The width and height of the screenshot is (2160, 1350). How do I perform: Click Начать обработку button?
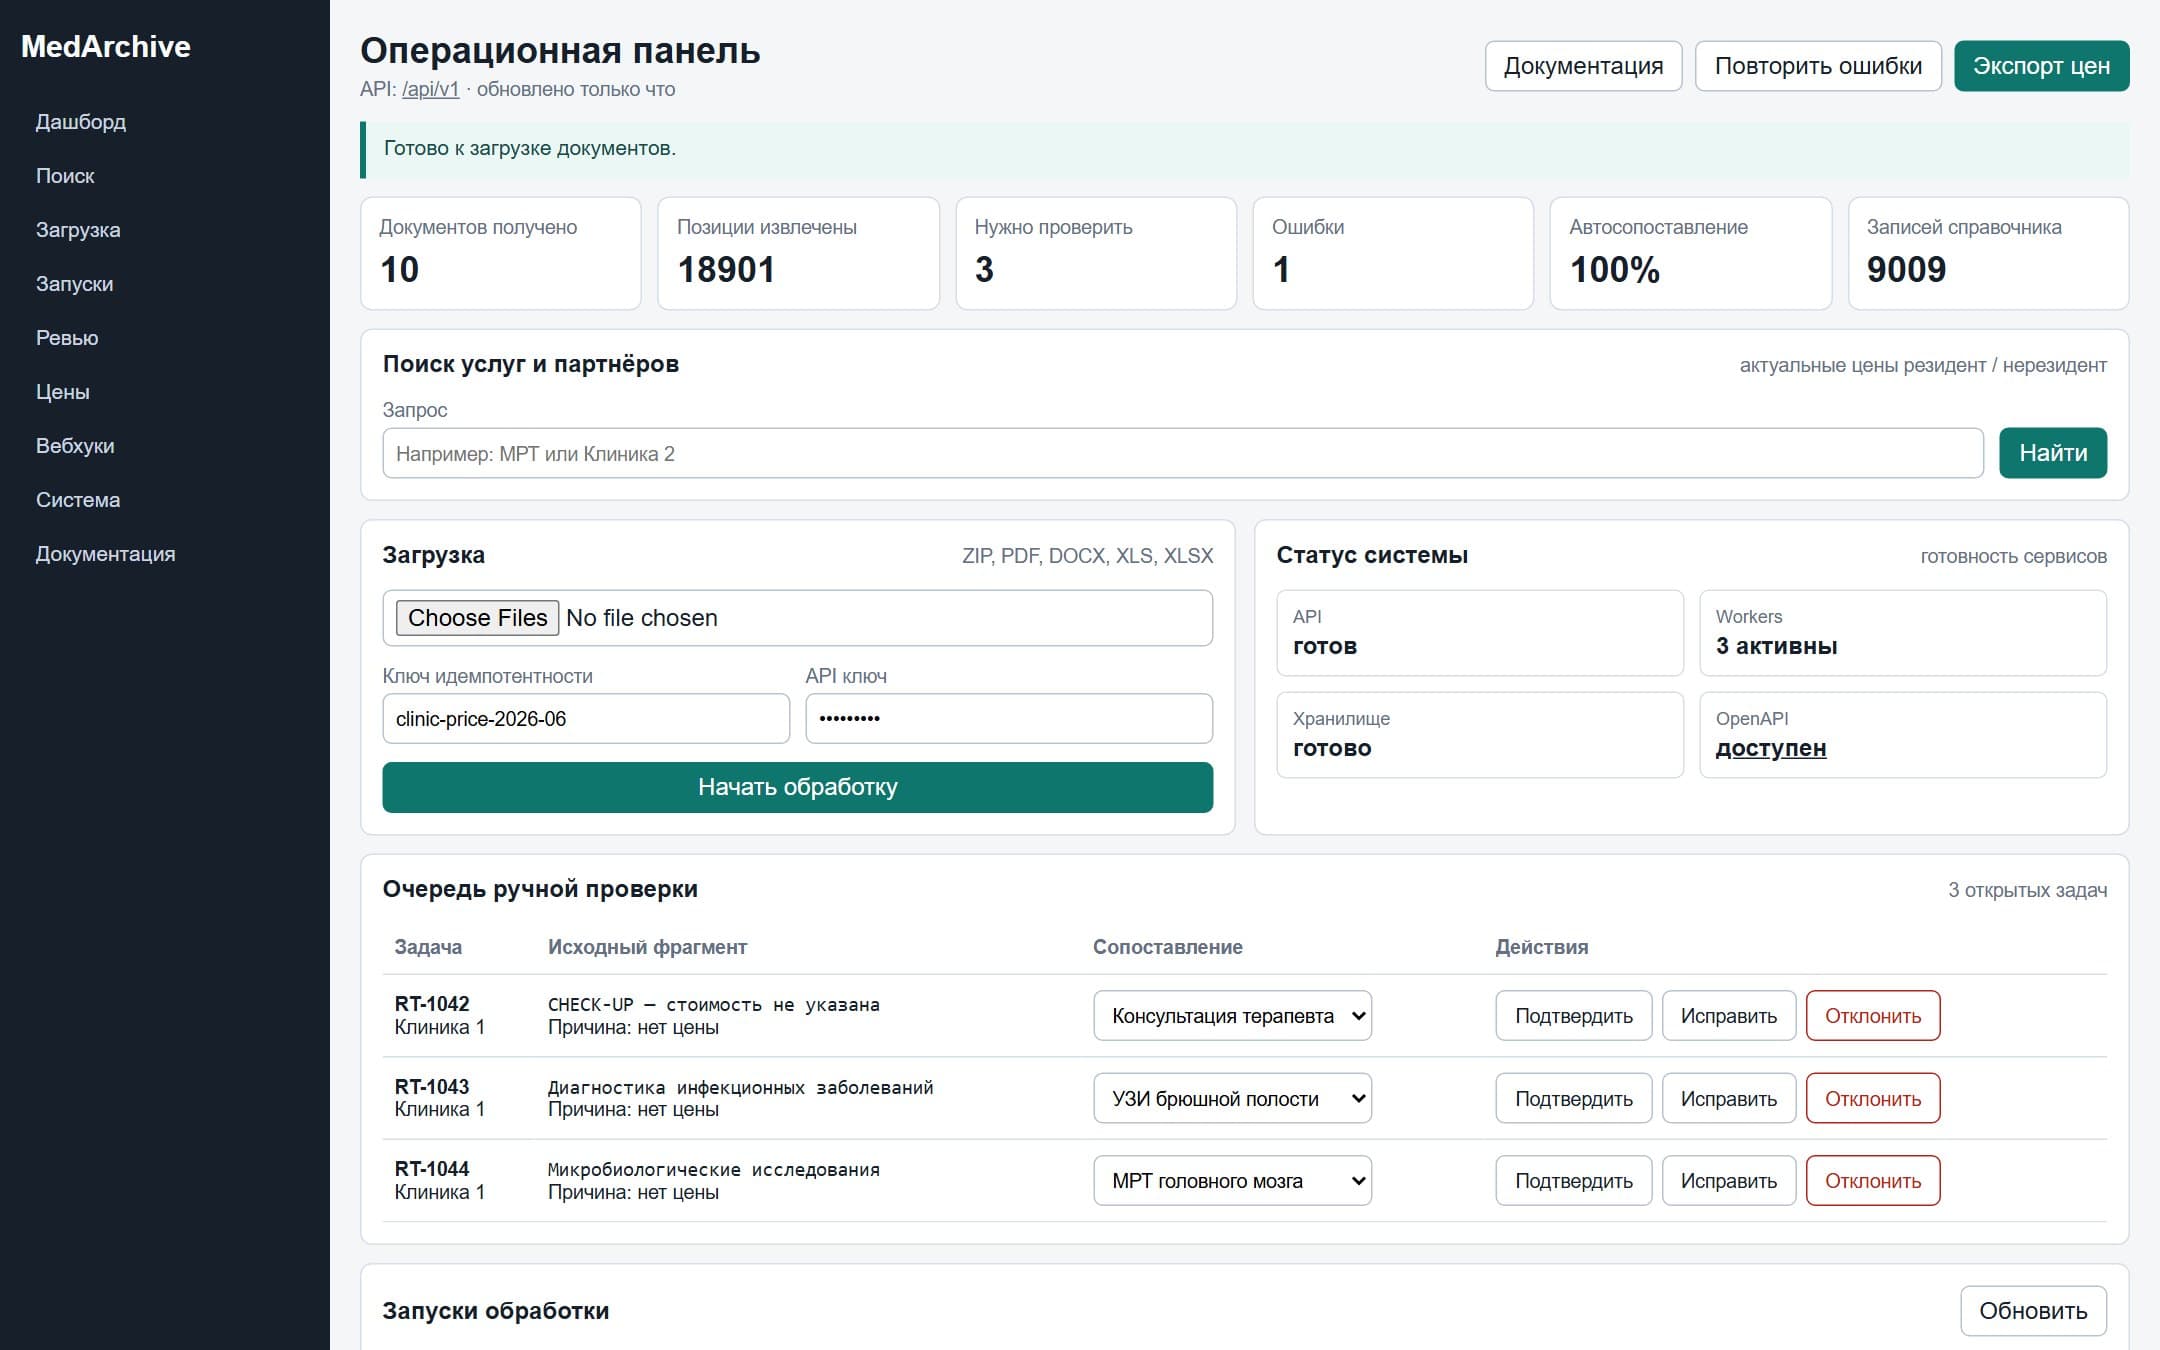pos(798,788)
